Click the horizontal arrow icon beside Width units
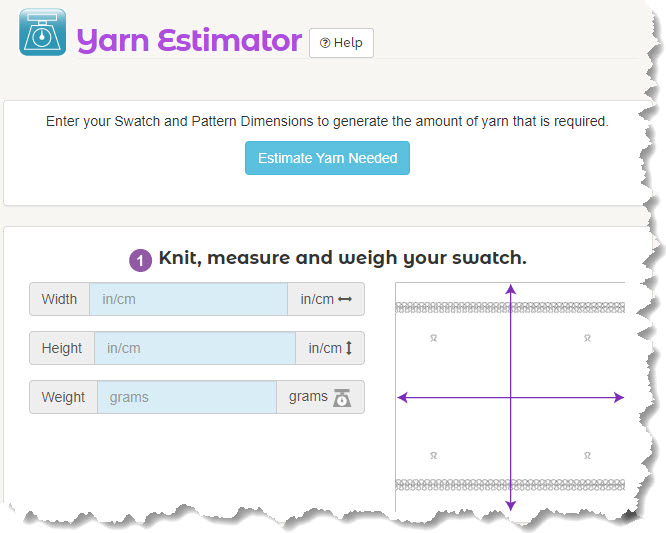 pos(345,299)
